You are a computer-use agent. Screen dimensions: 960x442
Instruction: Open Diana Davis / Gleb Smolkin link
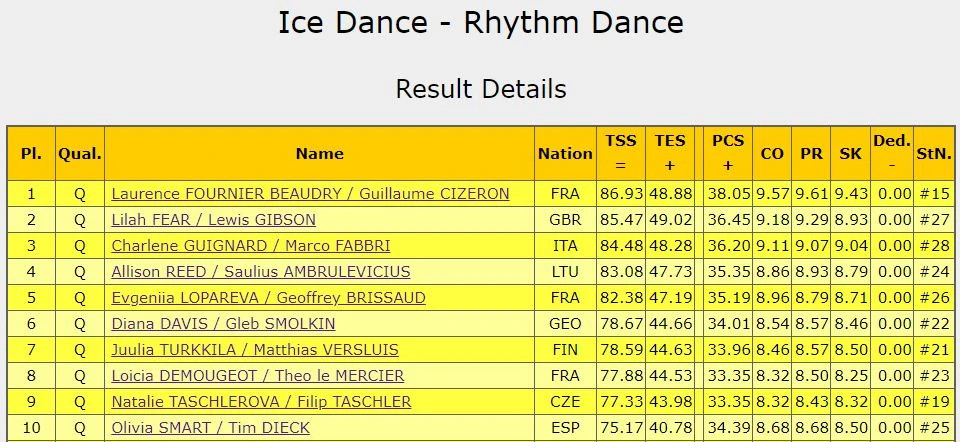[x=223, y=324]
